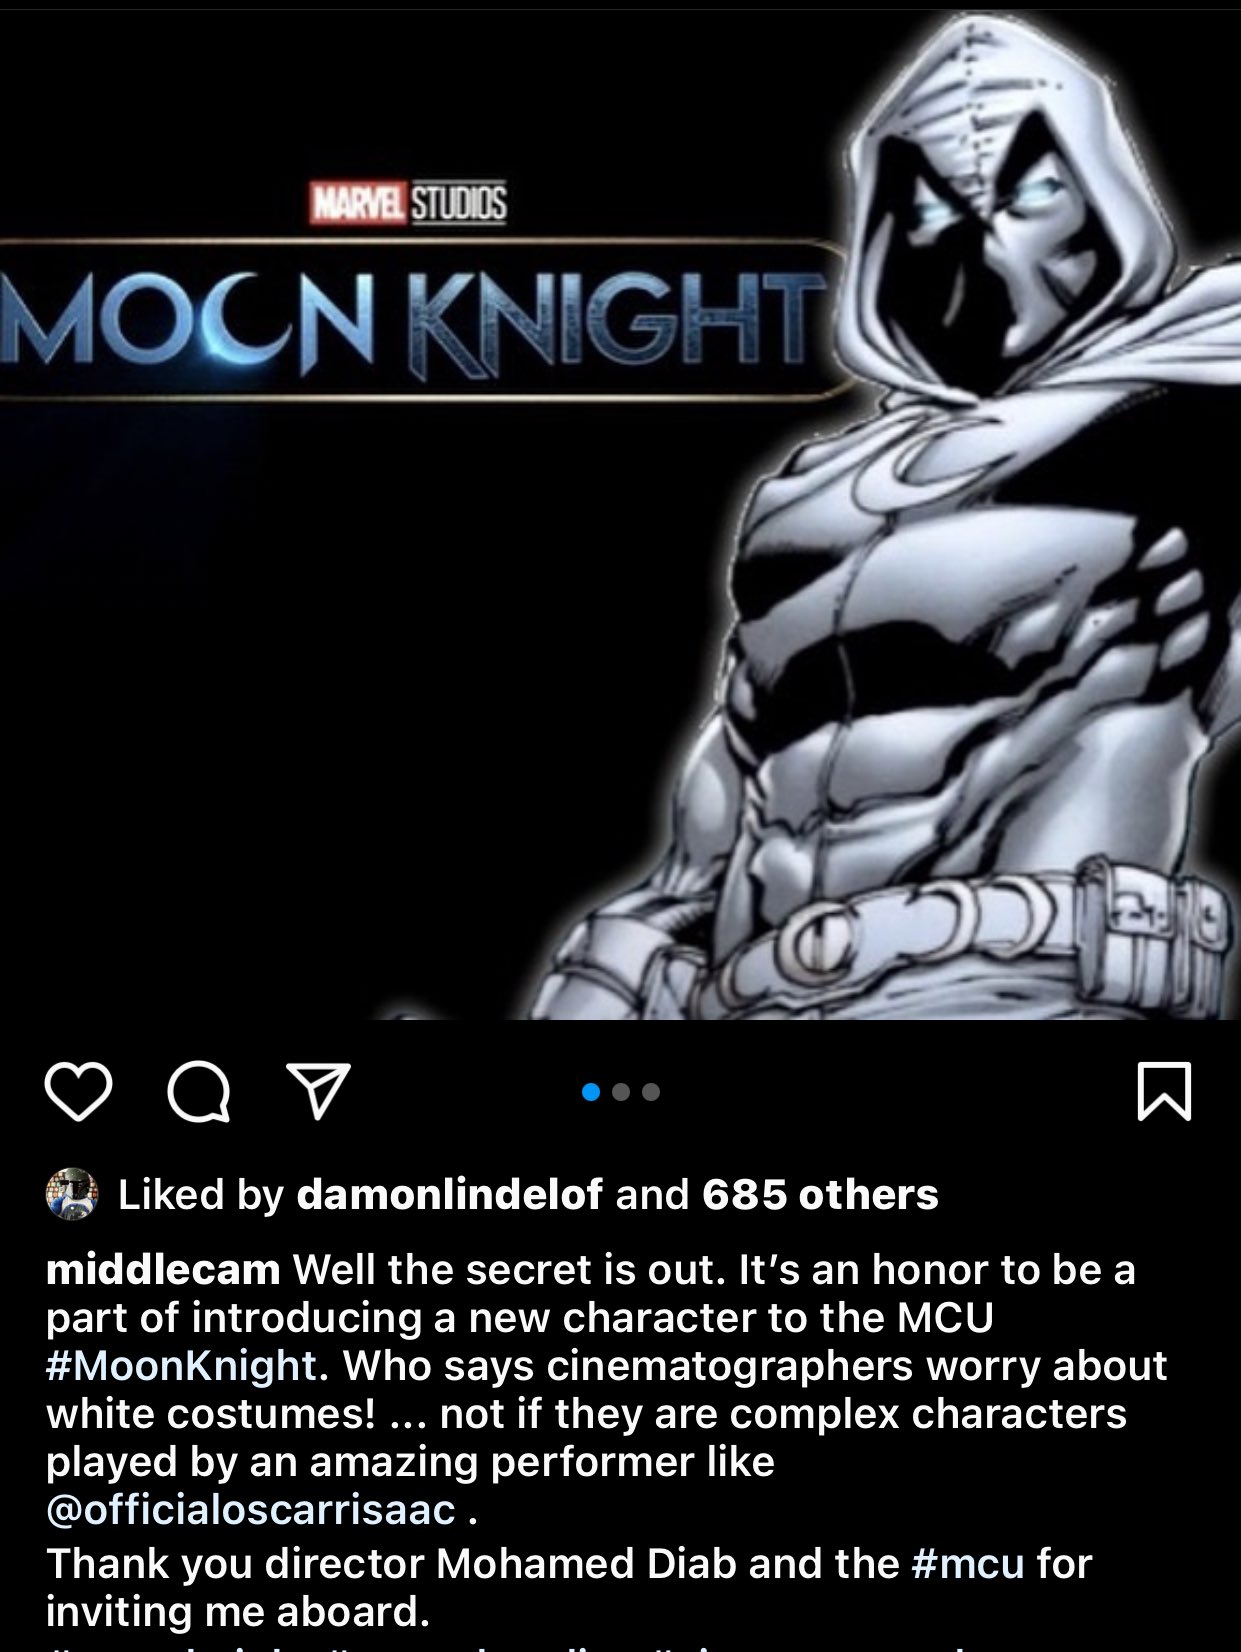Tap the "Liked by" text
This screenshot has height=1652, width=1241.
[201, 1194]
